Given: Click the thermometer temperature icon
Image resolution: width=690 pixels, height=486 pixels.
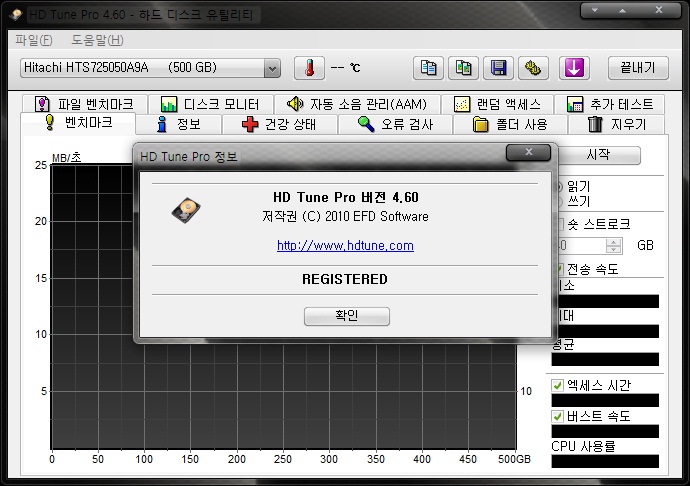Looking at the screenshot, I should (x=309, y=68).
